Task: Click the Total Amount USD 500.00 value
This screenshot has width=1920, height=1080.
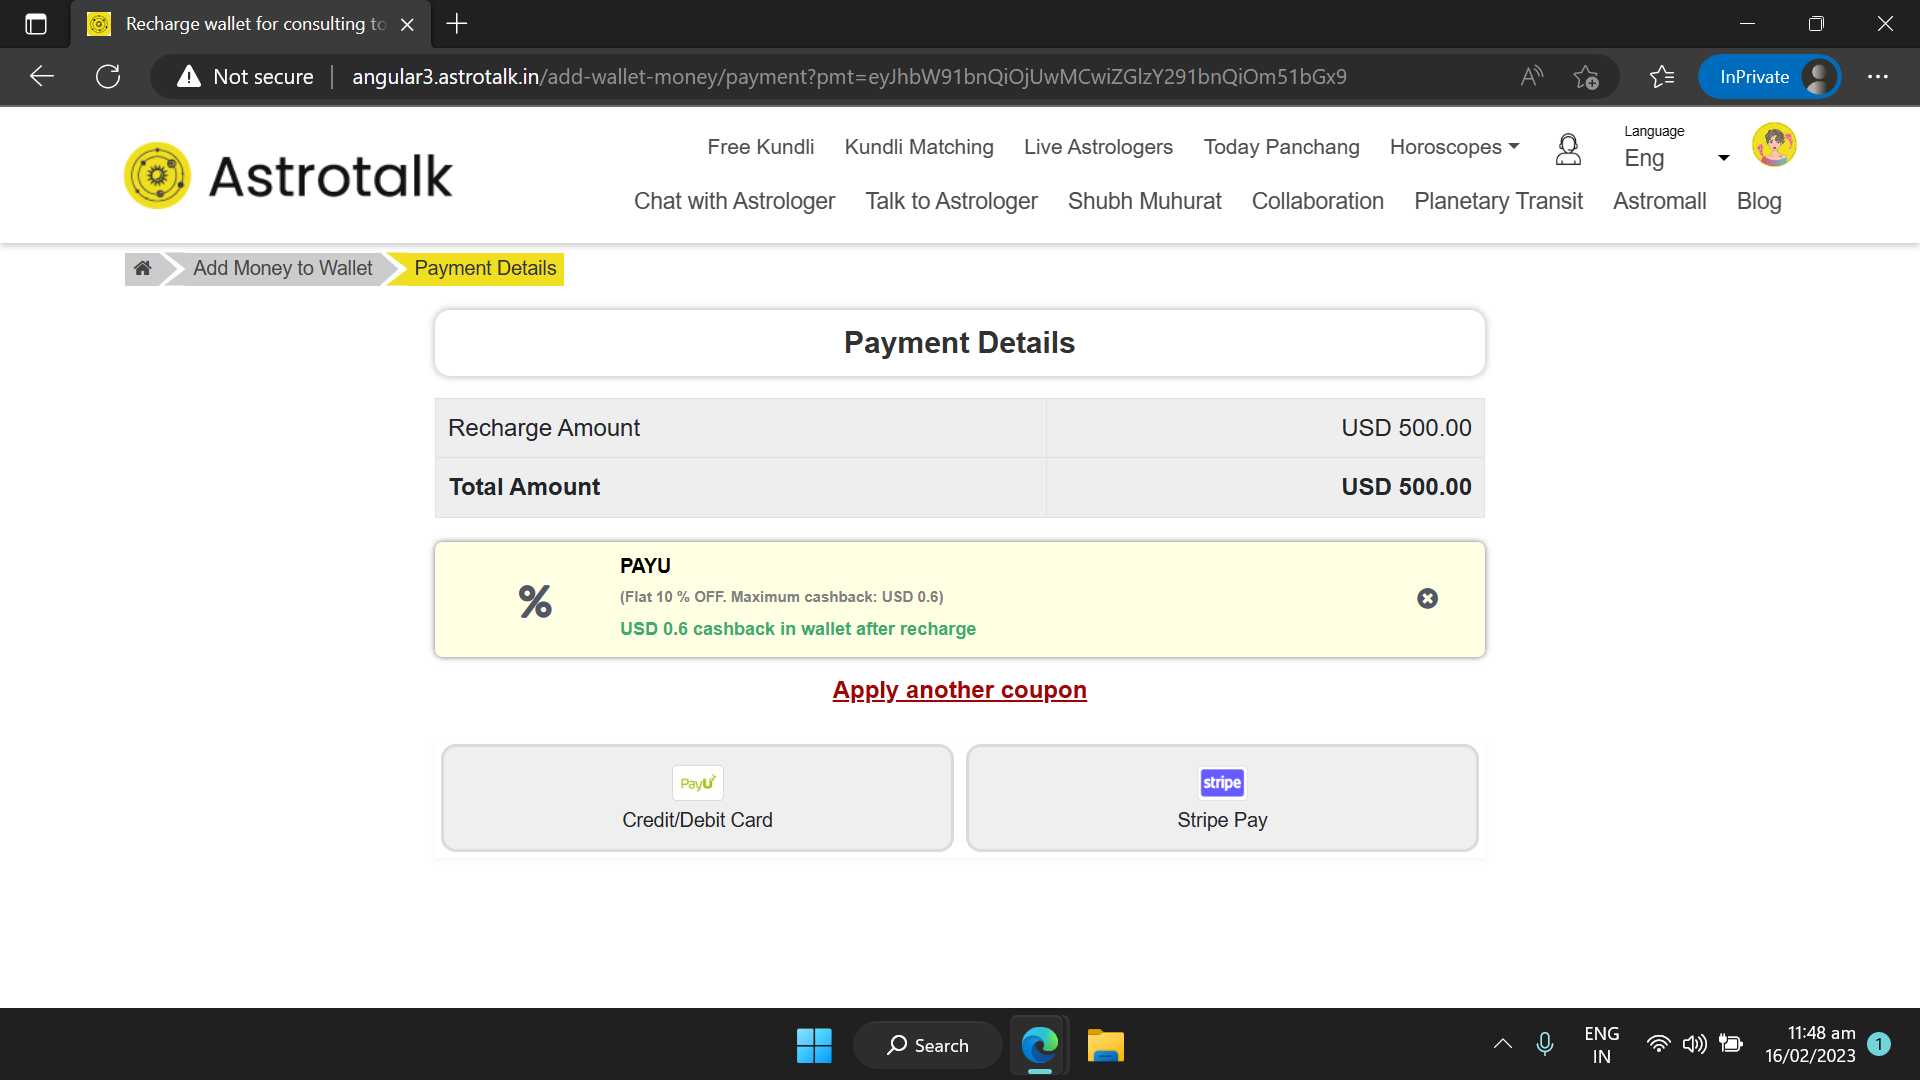Action: click(x=1406, y=487)
